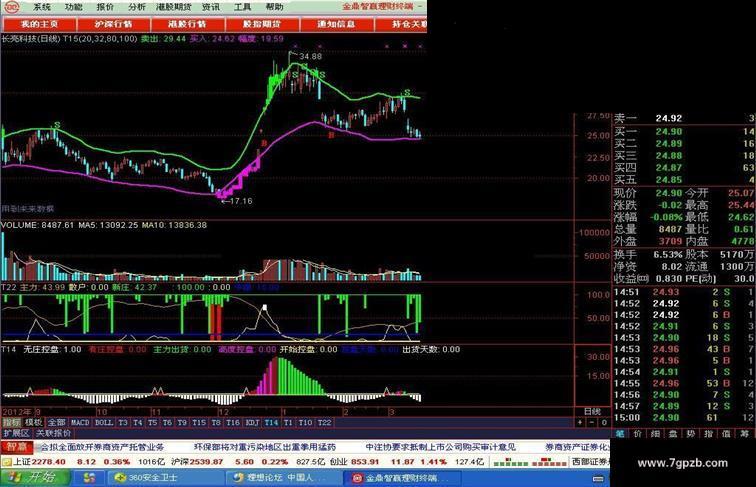The width and height of the screenshot is (756, 487).
Task: Switch indicator to T9
Action: click(182, 422)
